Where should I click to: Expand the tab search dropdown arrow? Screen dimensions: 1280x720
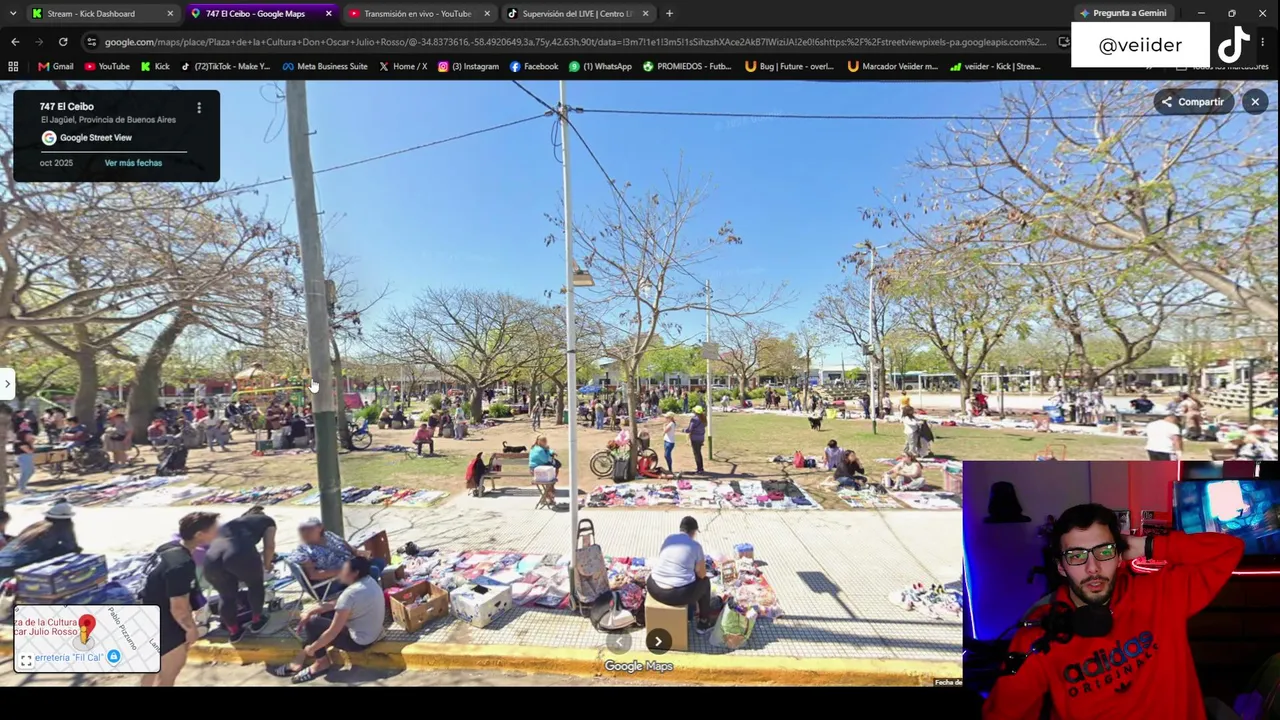13,13
